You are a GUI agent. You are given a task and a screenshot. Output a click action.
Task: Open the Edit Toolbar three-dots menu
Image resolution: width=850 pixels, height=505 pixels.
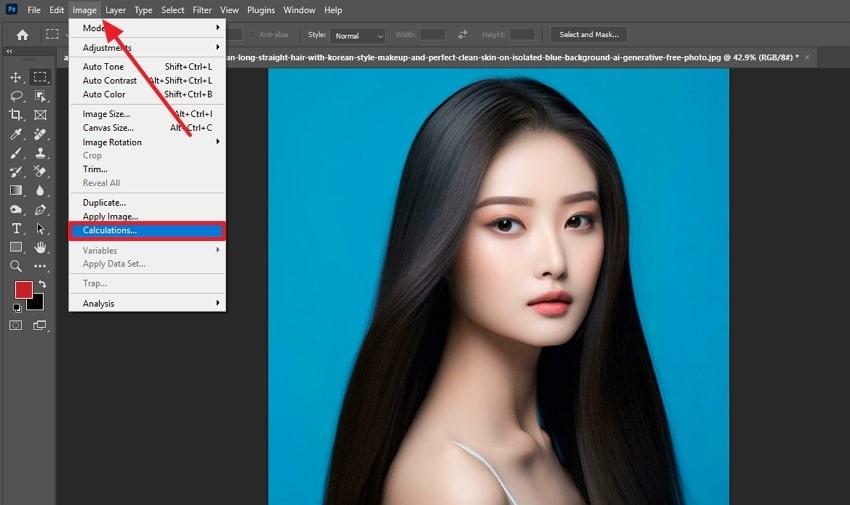[x=40, y=266]
